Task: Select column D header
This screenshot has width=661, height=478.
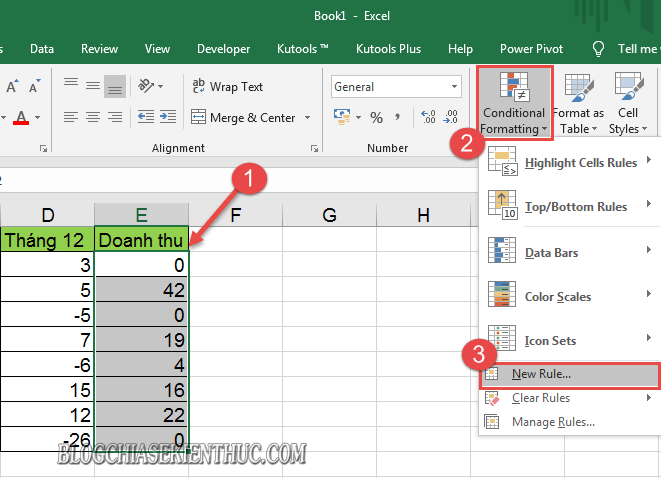Action: pos(48,215)
